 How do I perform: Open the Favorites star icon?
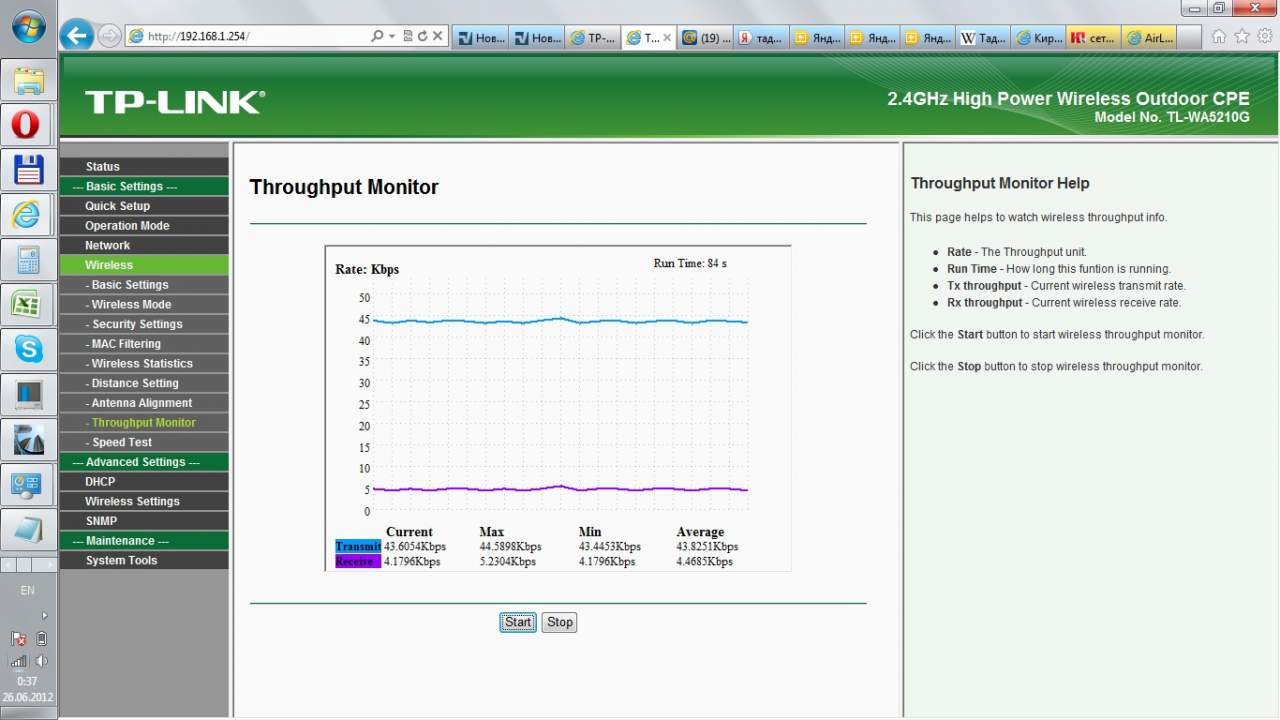coord(1242,36)
